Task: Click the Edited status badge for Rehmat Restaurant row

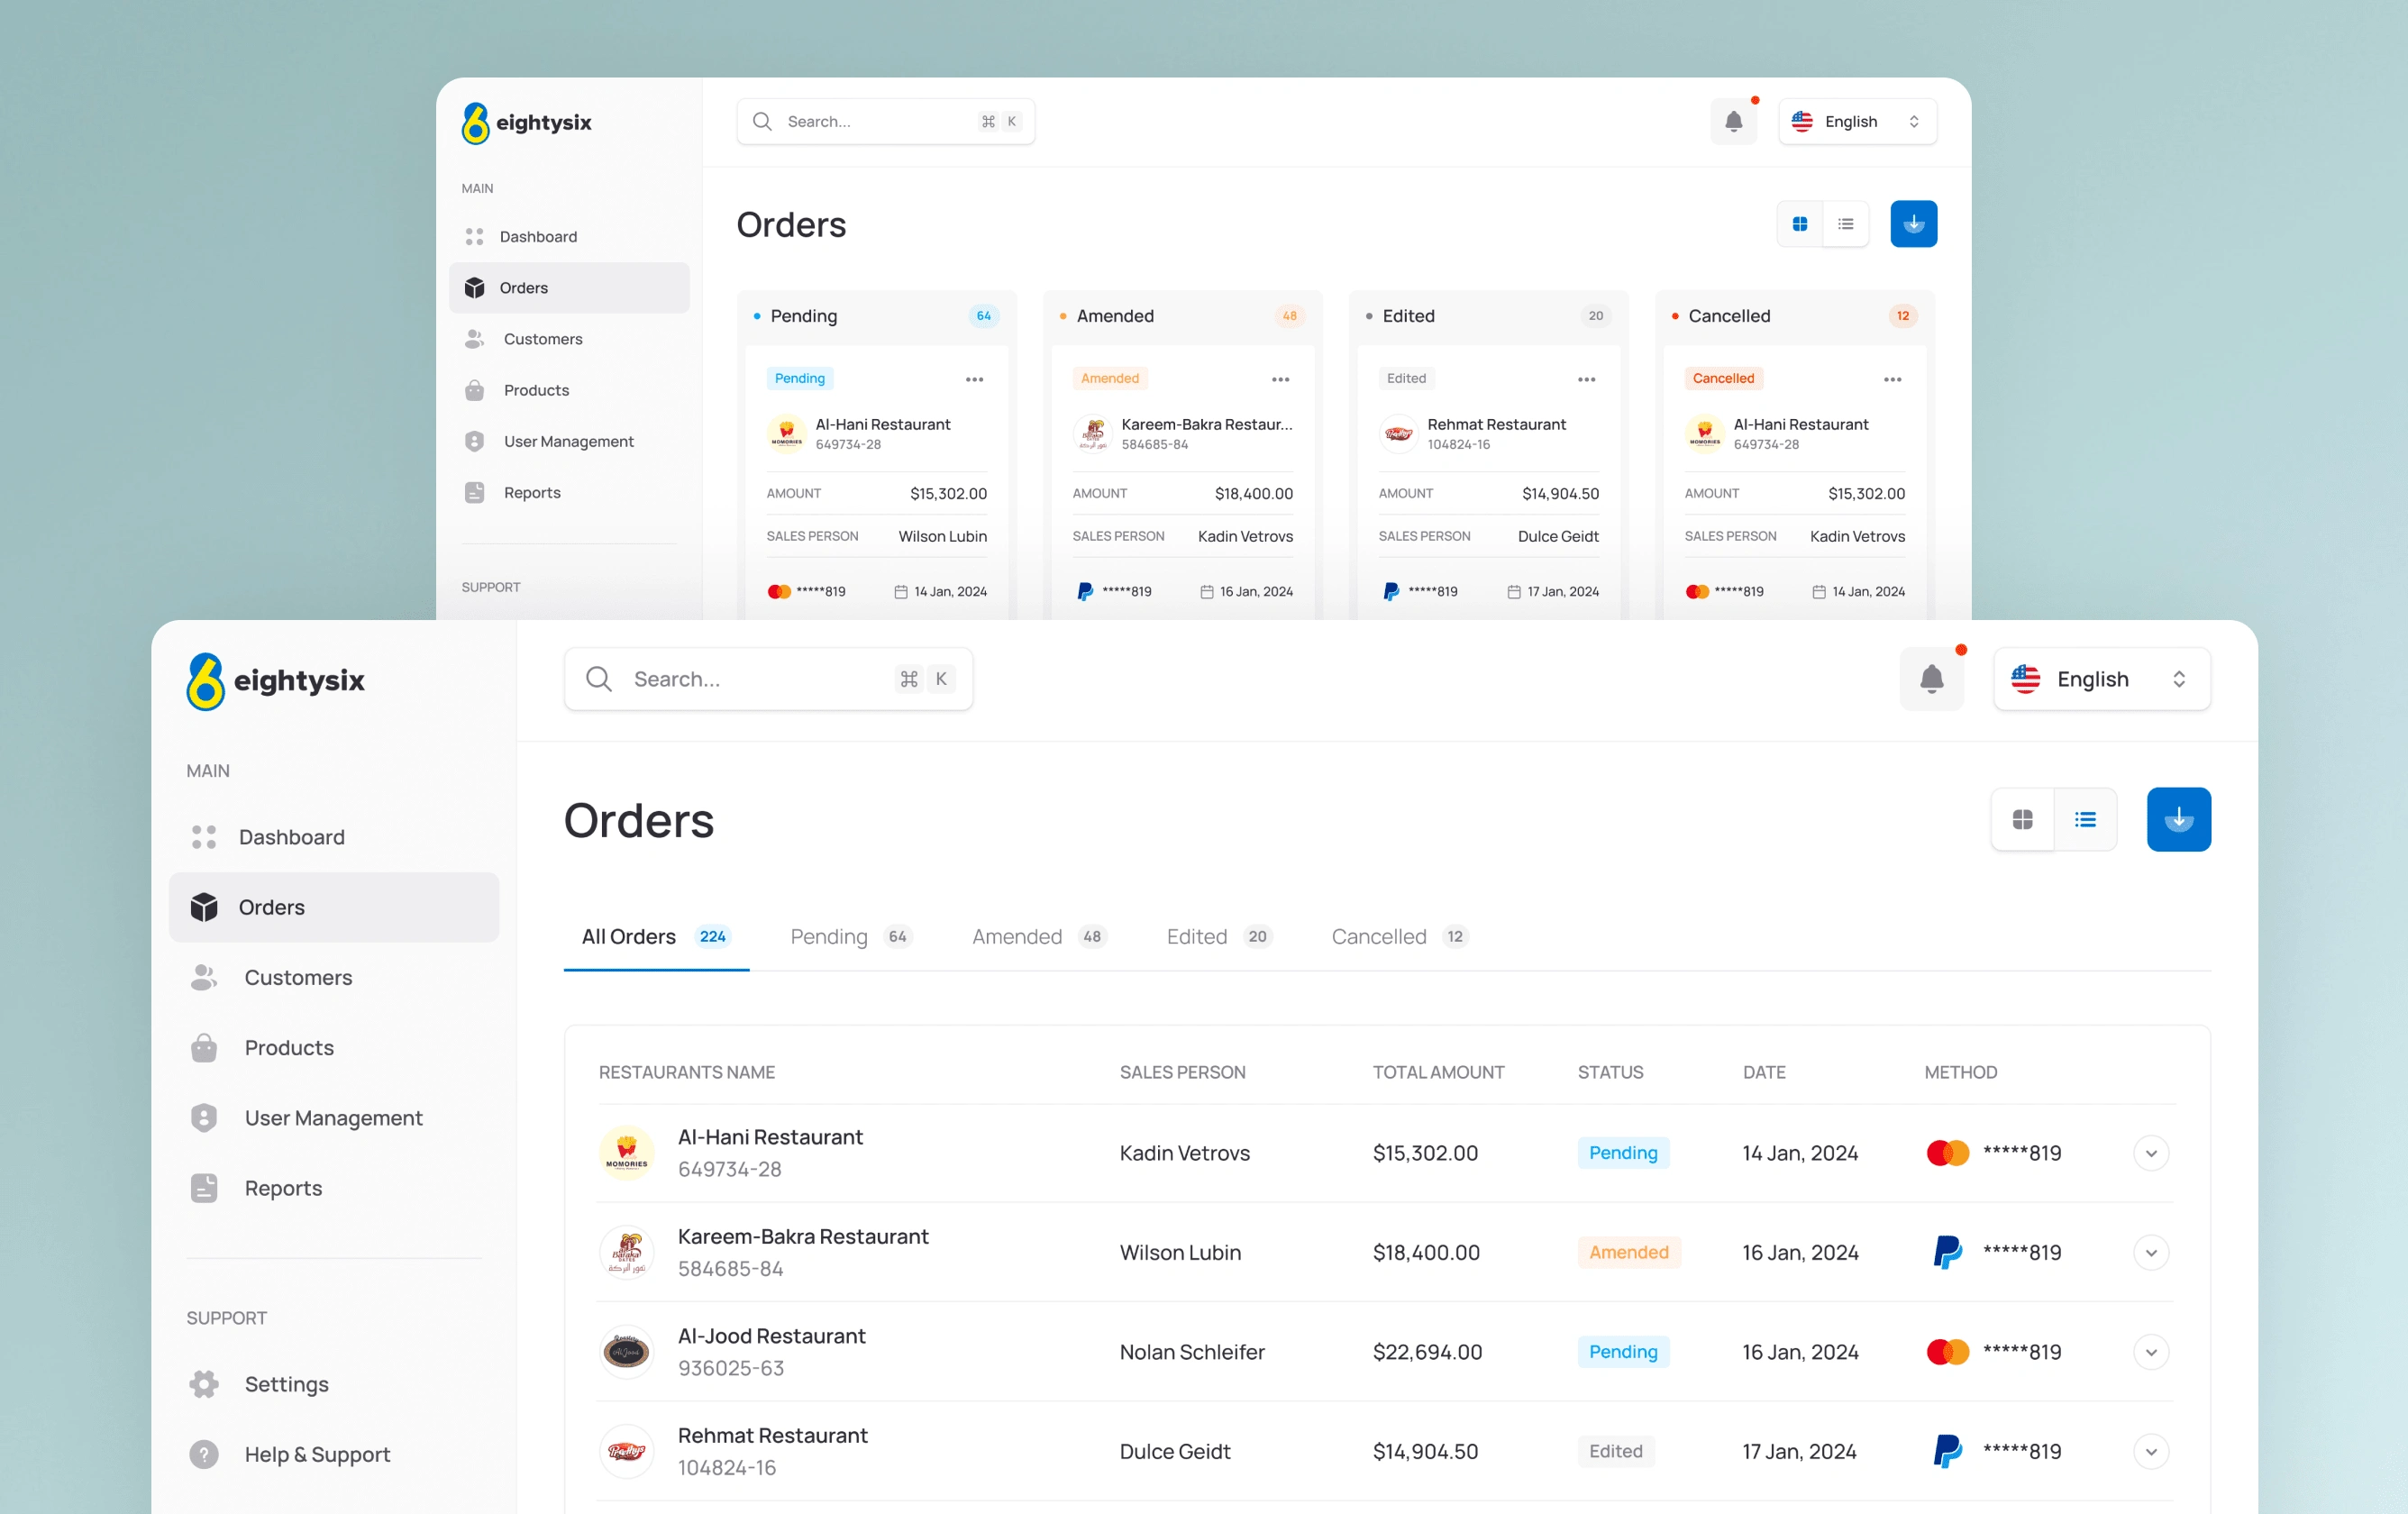Action: [x=1615, y=1451]
